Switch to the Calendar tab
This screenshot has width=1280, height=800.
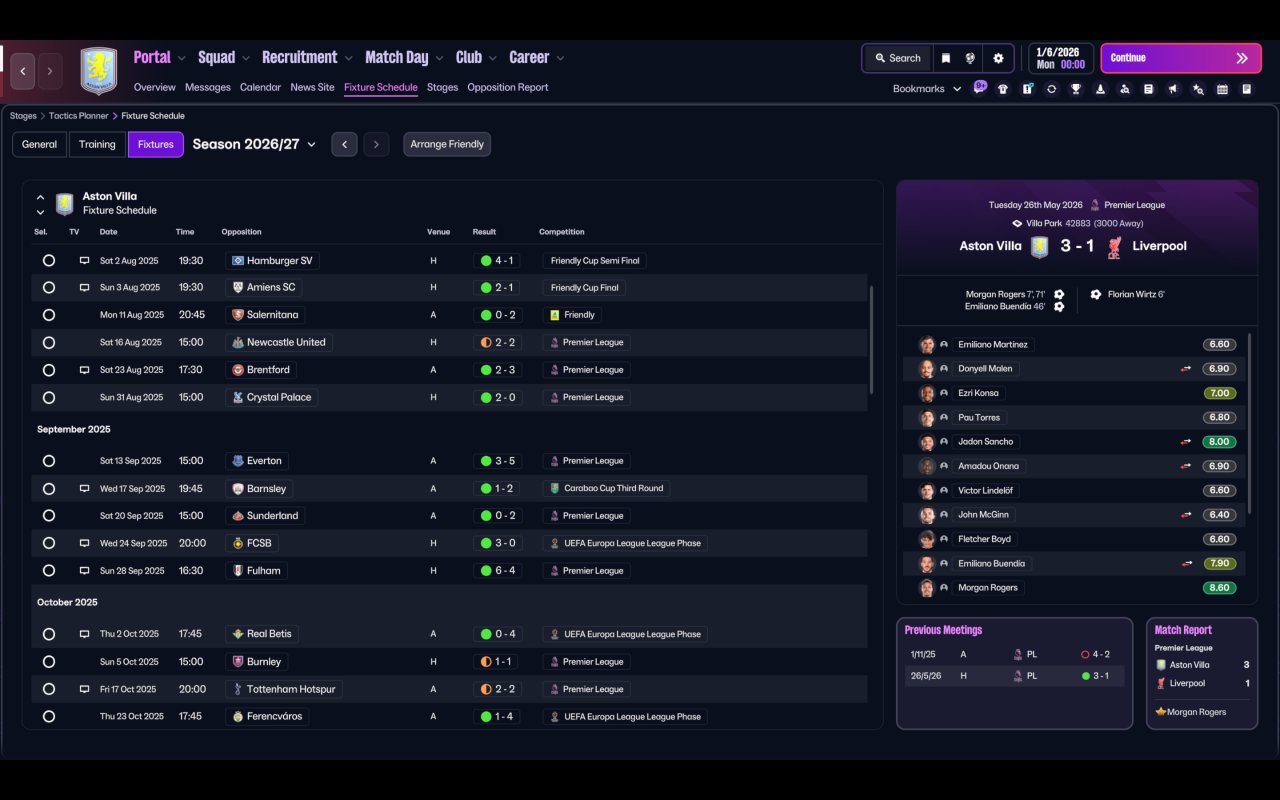(260, 87)
